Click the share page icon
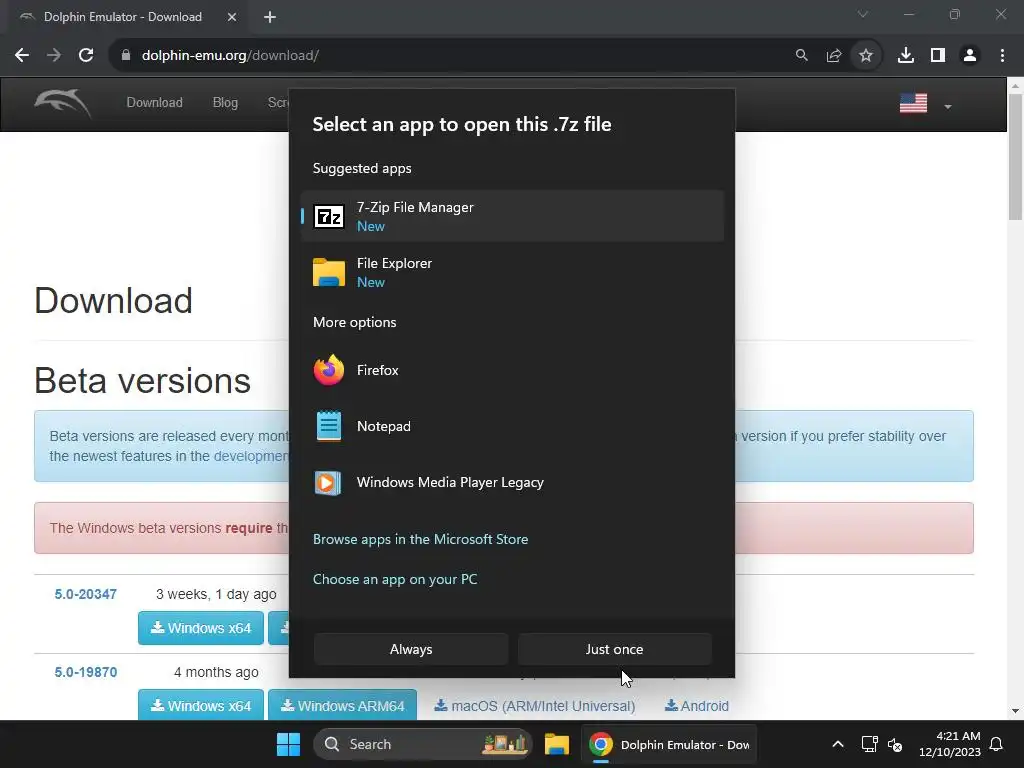Viewport: 1024px width, 768px height. click(834, 56)
